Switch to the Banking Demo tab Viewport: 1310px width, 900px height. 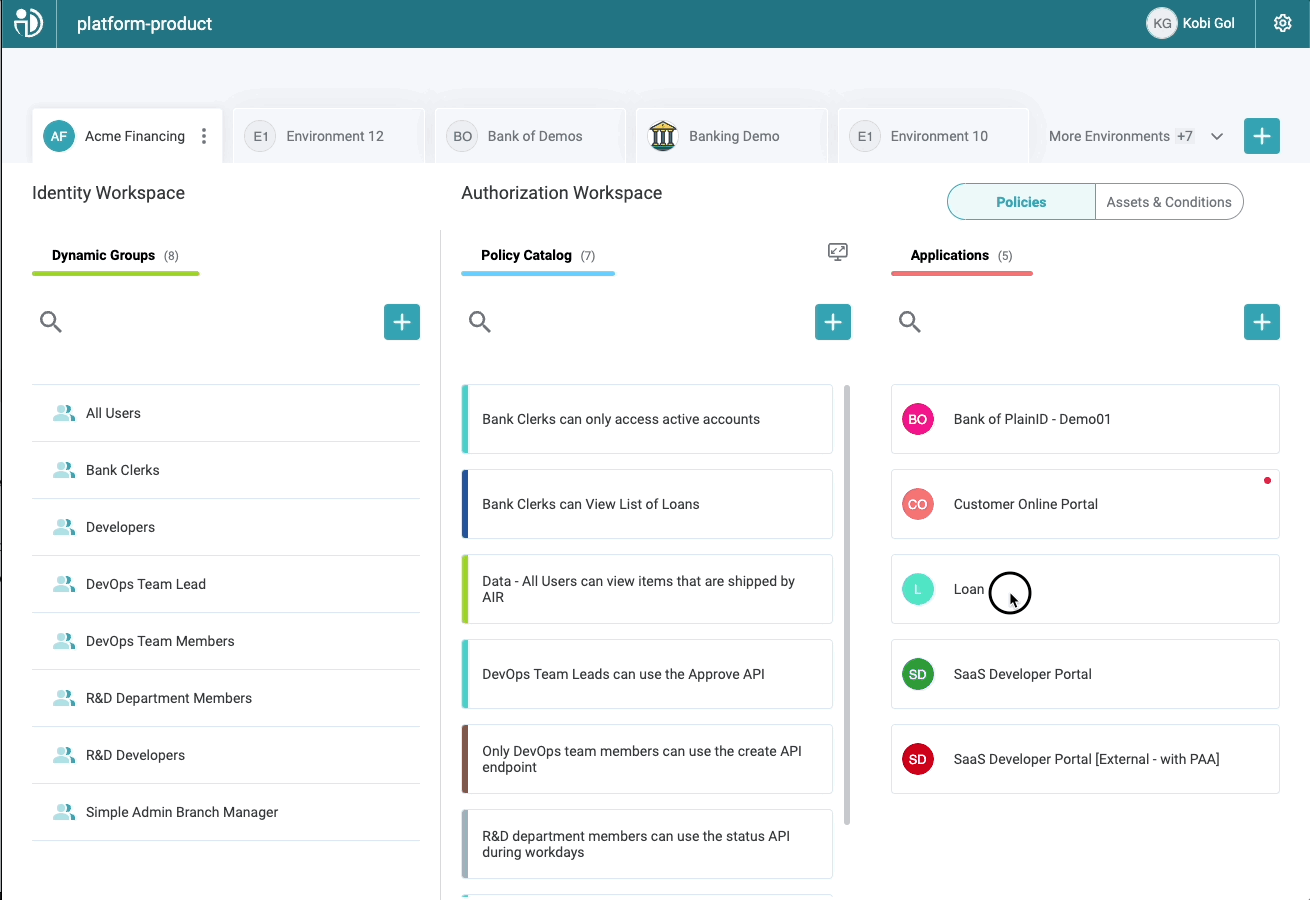tap(732, 136)
